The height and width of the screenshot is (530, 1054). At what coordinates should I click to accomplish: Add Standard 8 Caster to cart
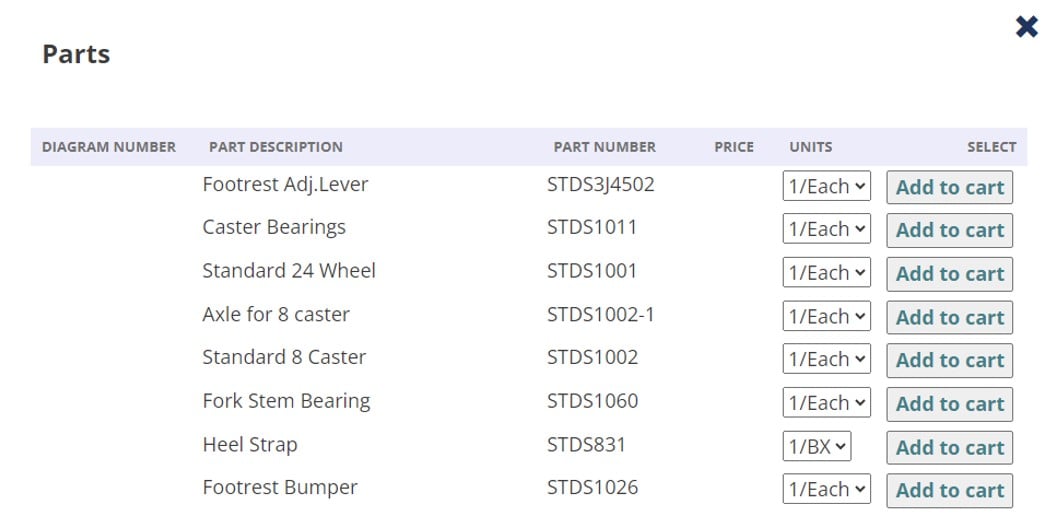(x=949, y=361)
